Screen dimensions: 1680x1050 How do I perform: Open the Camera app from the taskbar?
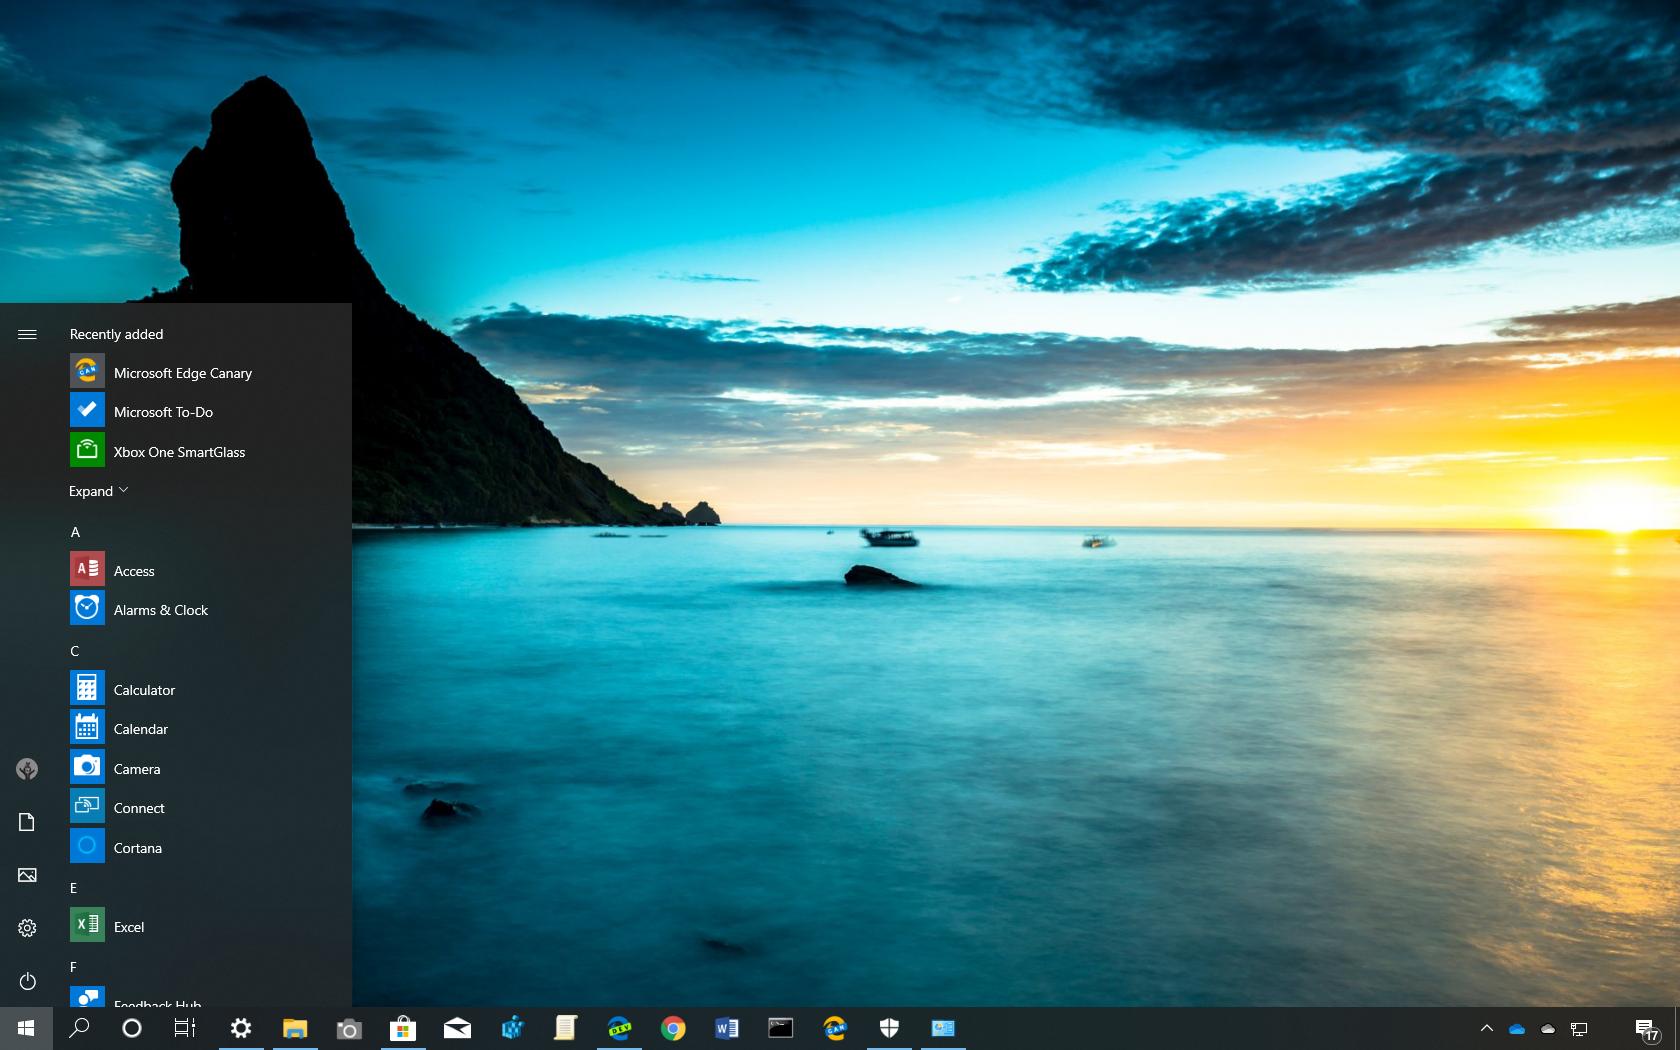point(348,1028)
